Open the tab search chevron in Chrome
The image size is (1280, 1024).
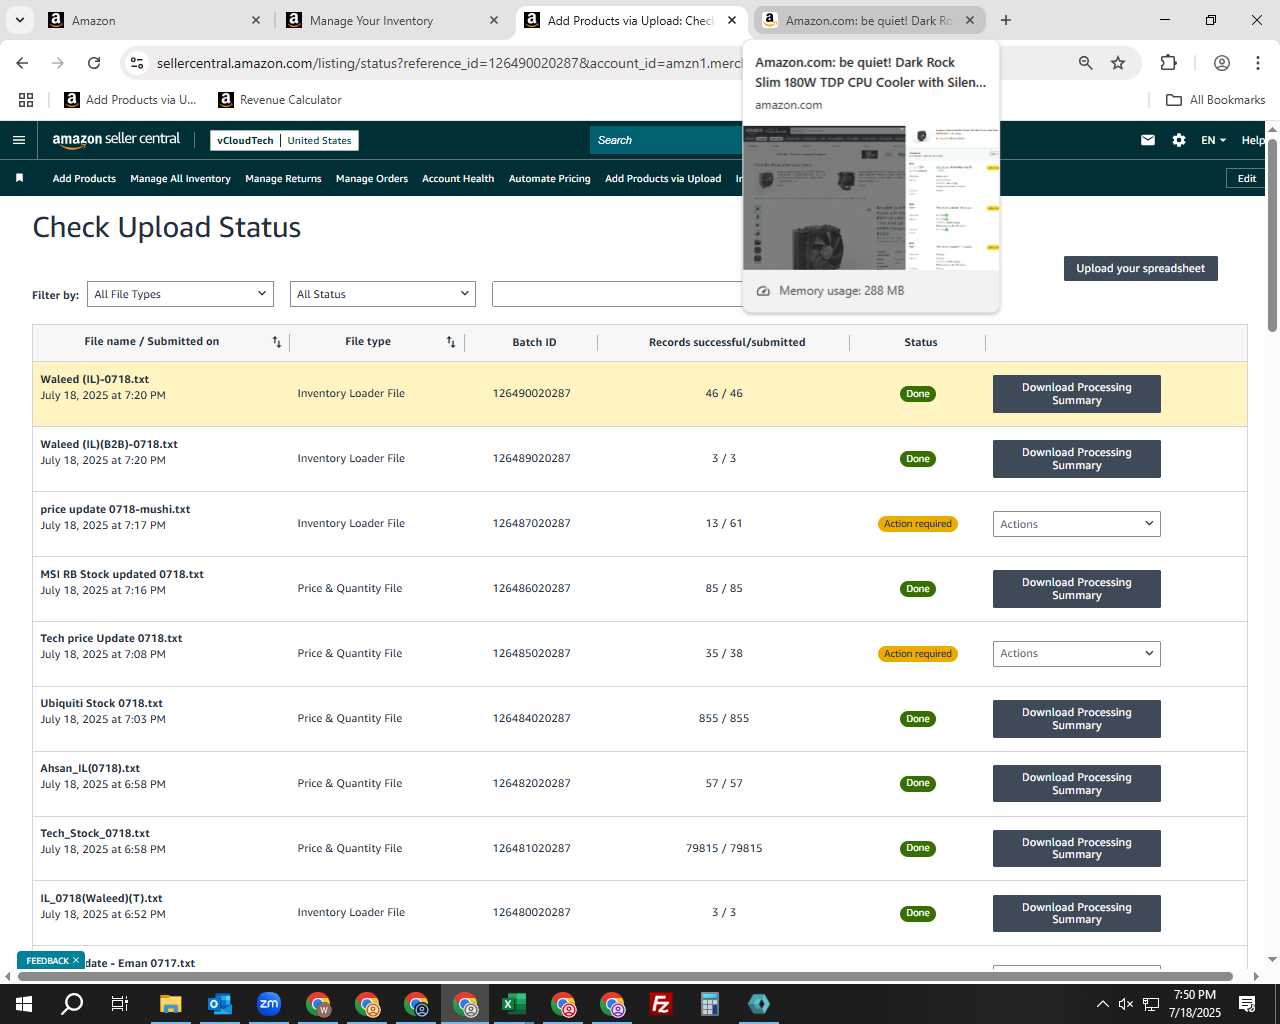(19, 20)
